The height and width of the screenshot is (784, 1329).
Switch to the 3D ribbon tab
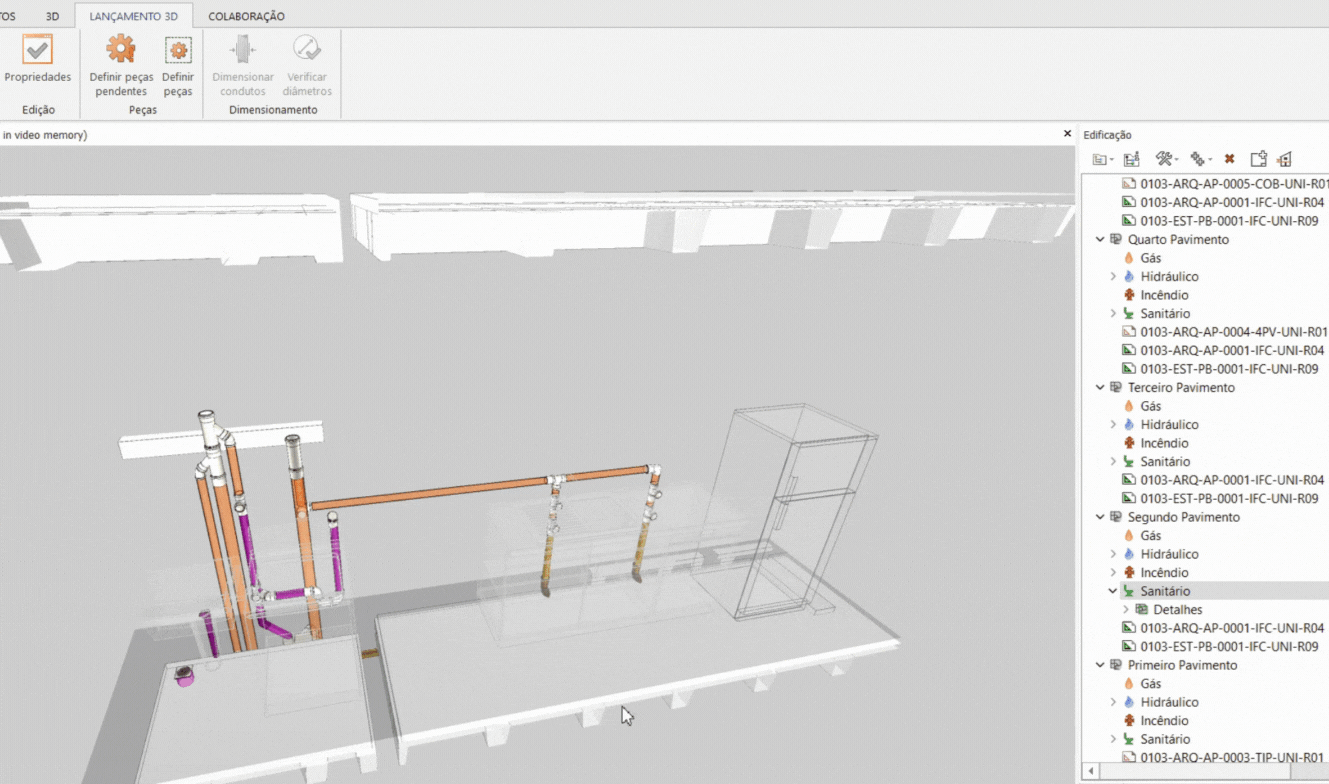[52, 16]
